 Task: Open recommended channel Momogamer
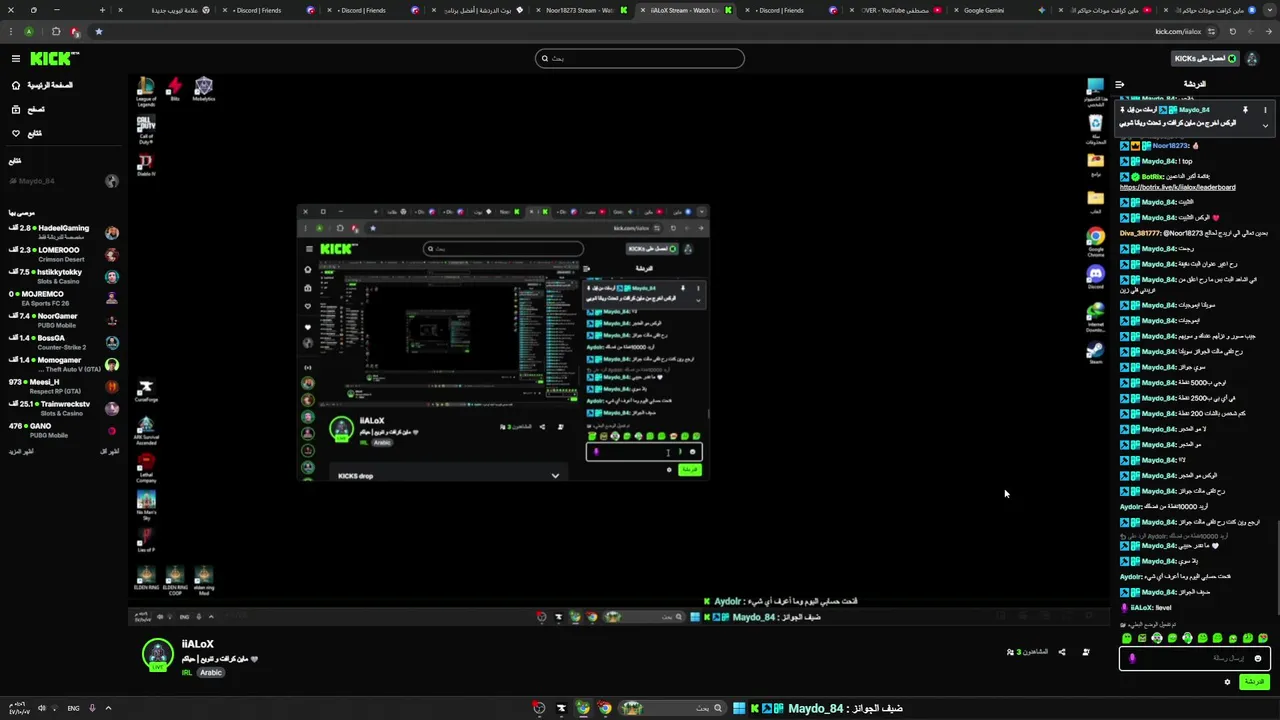tap(63, 364)
